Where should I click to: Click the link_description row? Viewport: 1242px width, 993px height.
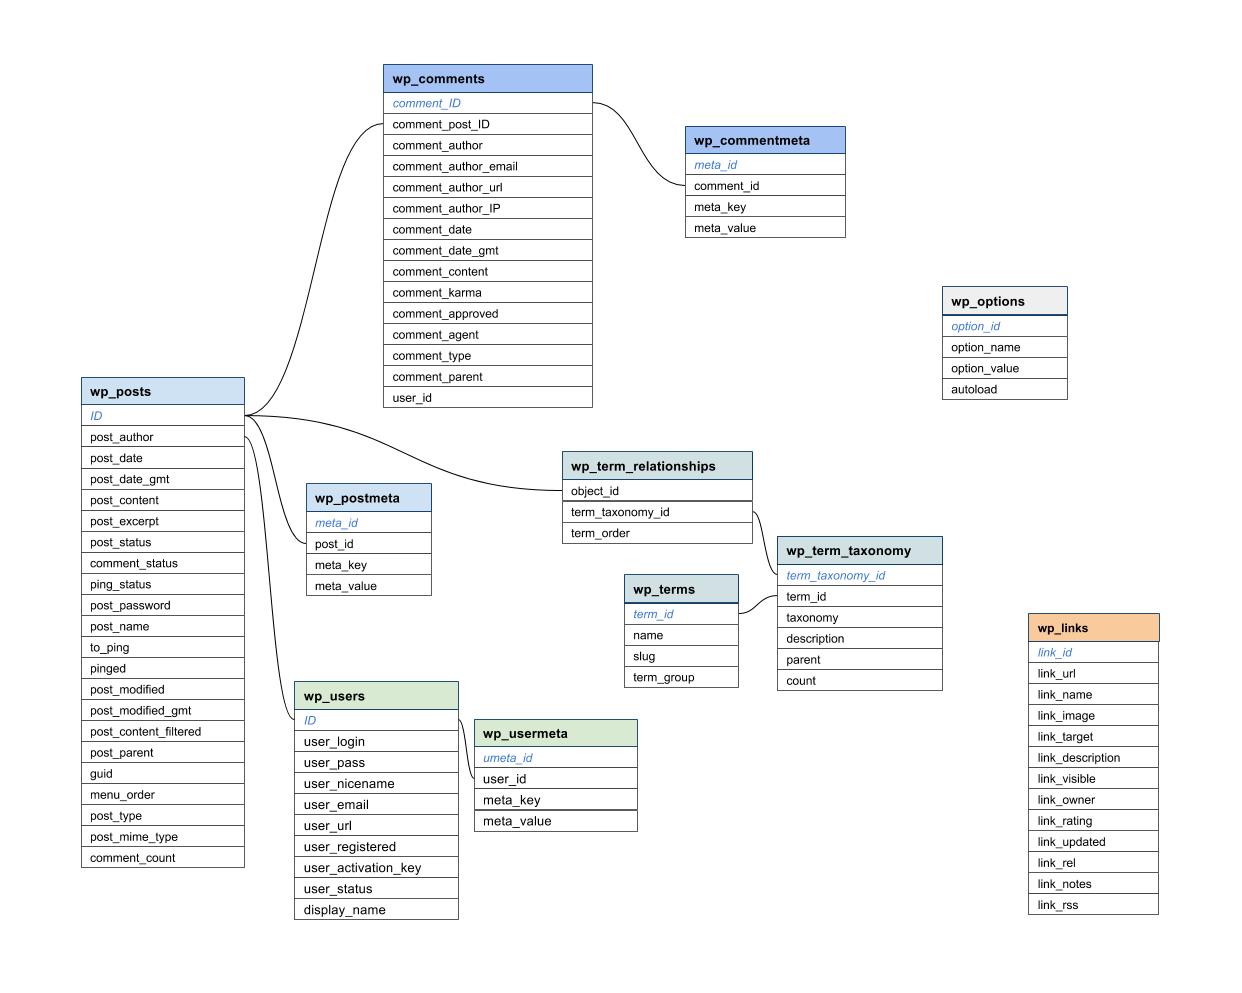[x=1093, y=757]
